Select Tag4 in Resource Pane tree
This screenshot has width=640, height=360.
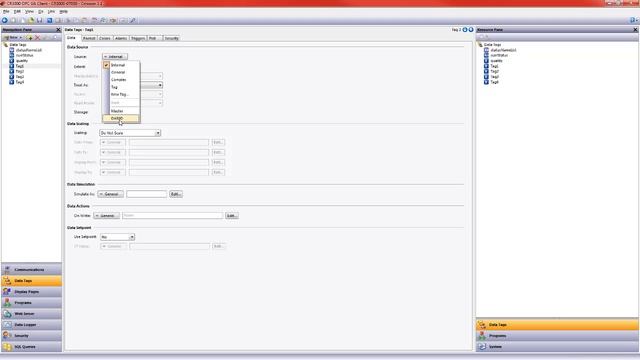pos(494,82)
